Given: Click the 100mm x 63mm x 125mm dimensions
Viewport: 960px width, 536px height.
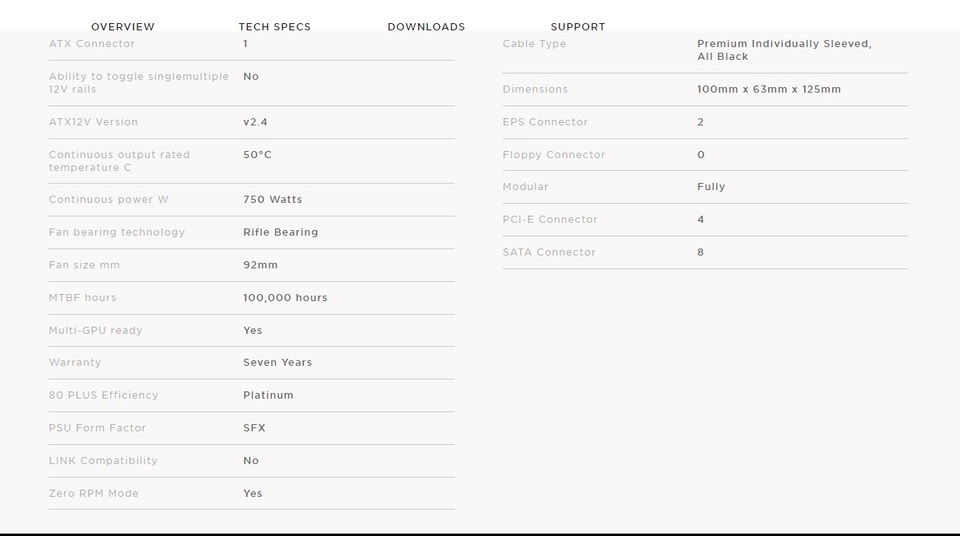Looking at the screenshot, I should tap(768, 89).
